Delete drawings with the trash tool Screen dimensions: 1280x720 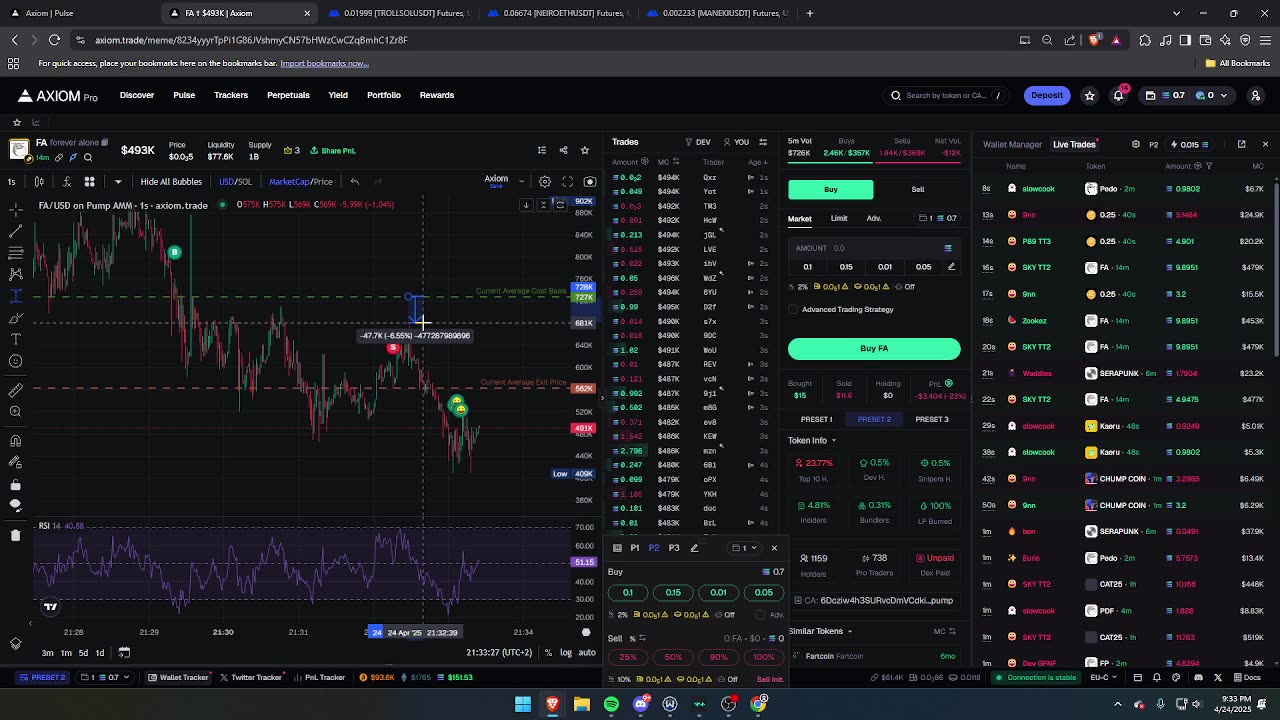tap(15, 536)
